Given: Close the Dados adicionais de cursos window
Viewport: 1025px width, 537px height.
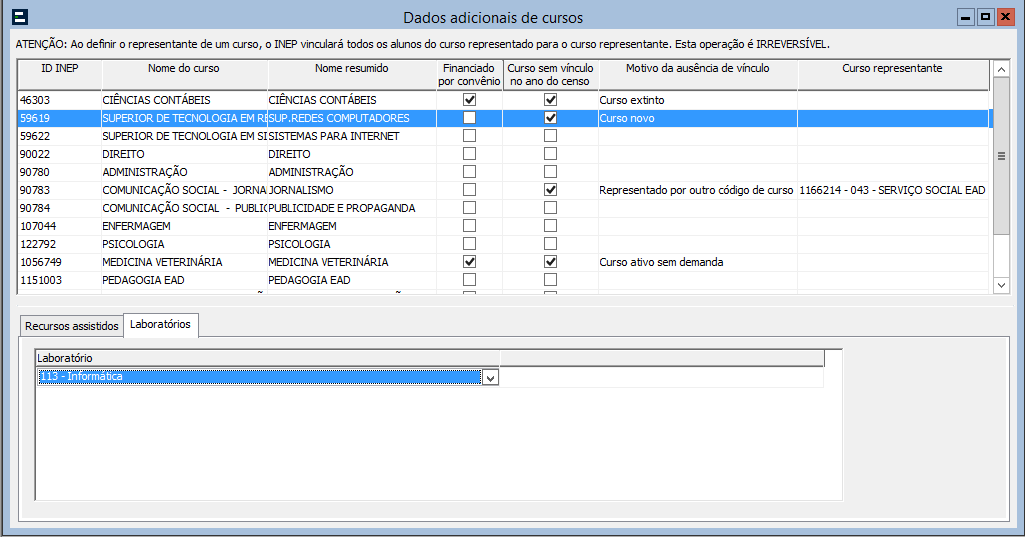Looking at the screenshot, I should 1005,17.
